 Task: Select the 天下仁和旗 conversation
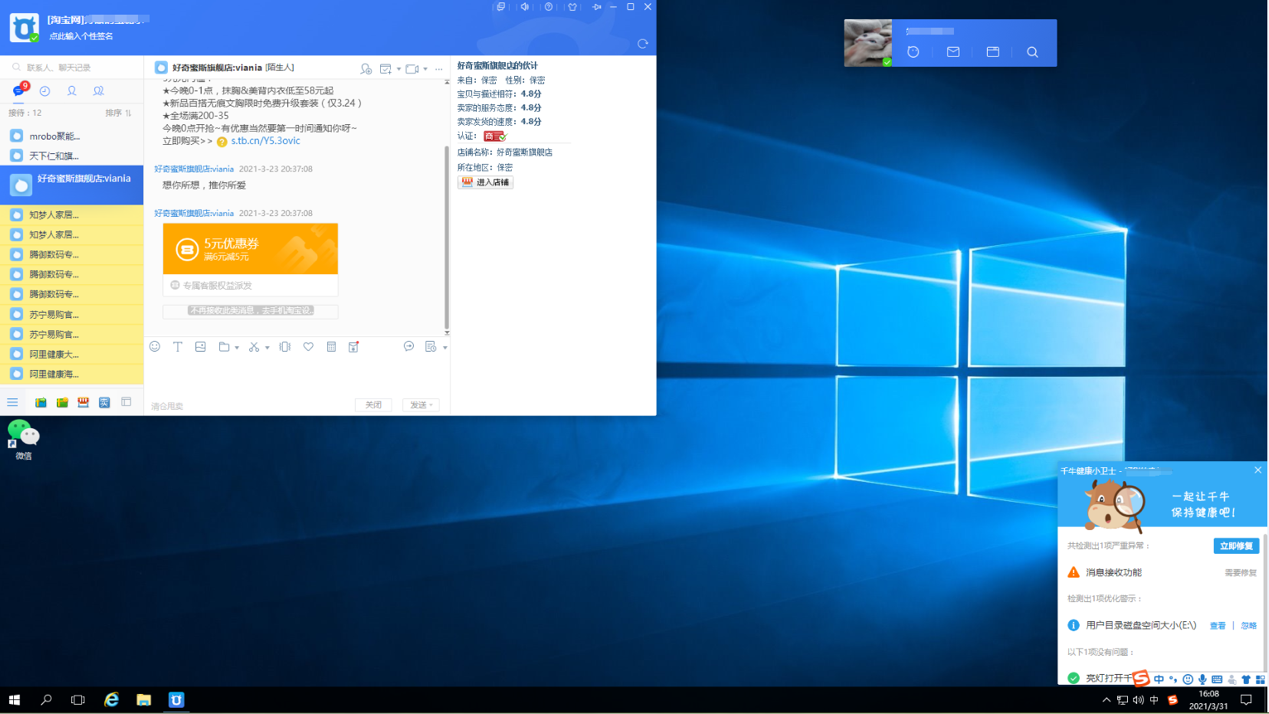pos(72,155)
